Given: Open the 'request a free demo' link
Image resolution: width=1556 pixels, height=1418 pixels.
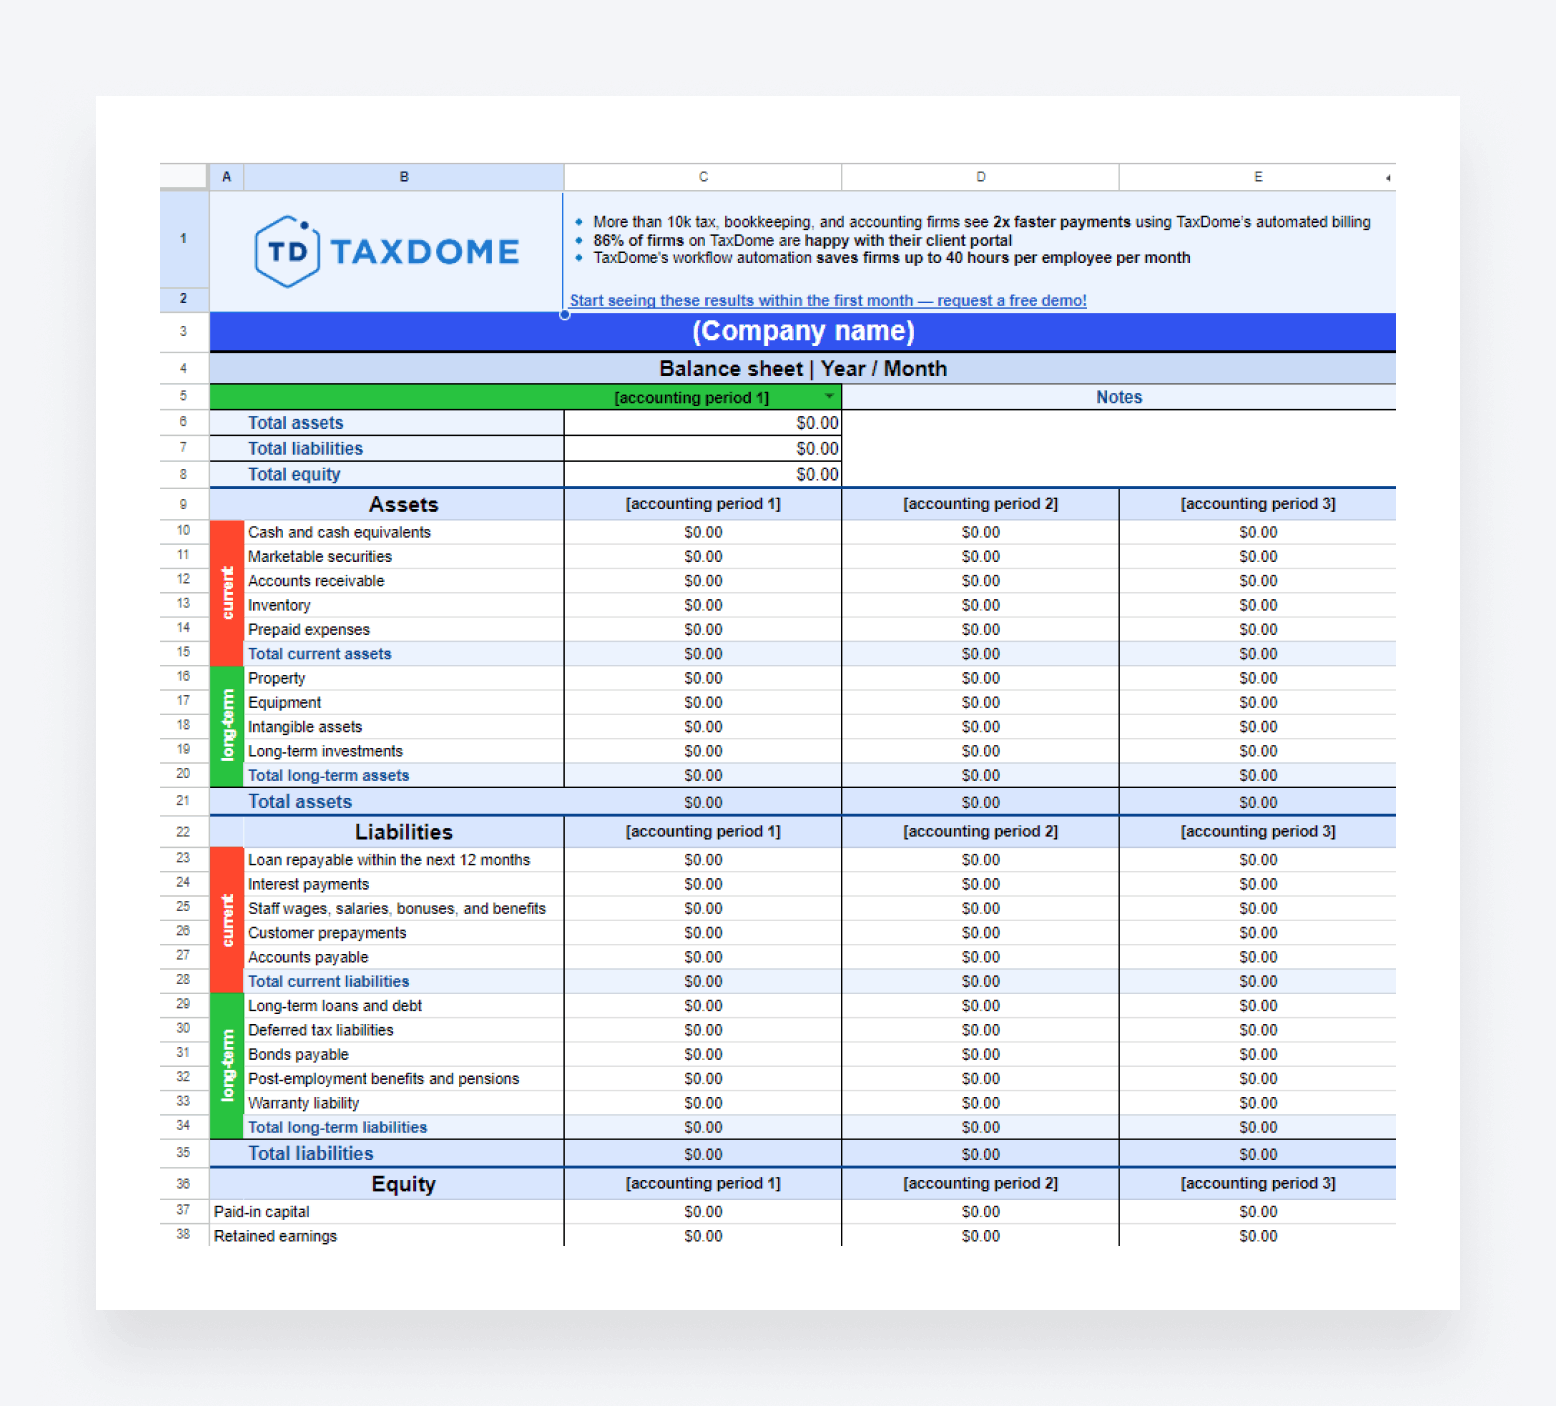Looking at the screenshot, I should point(828,300).
